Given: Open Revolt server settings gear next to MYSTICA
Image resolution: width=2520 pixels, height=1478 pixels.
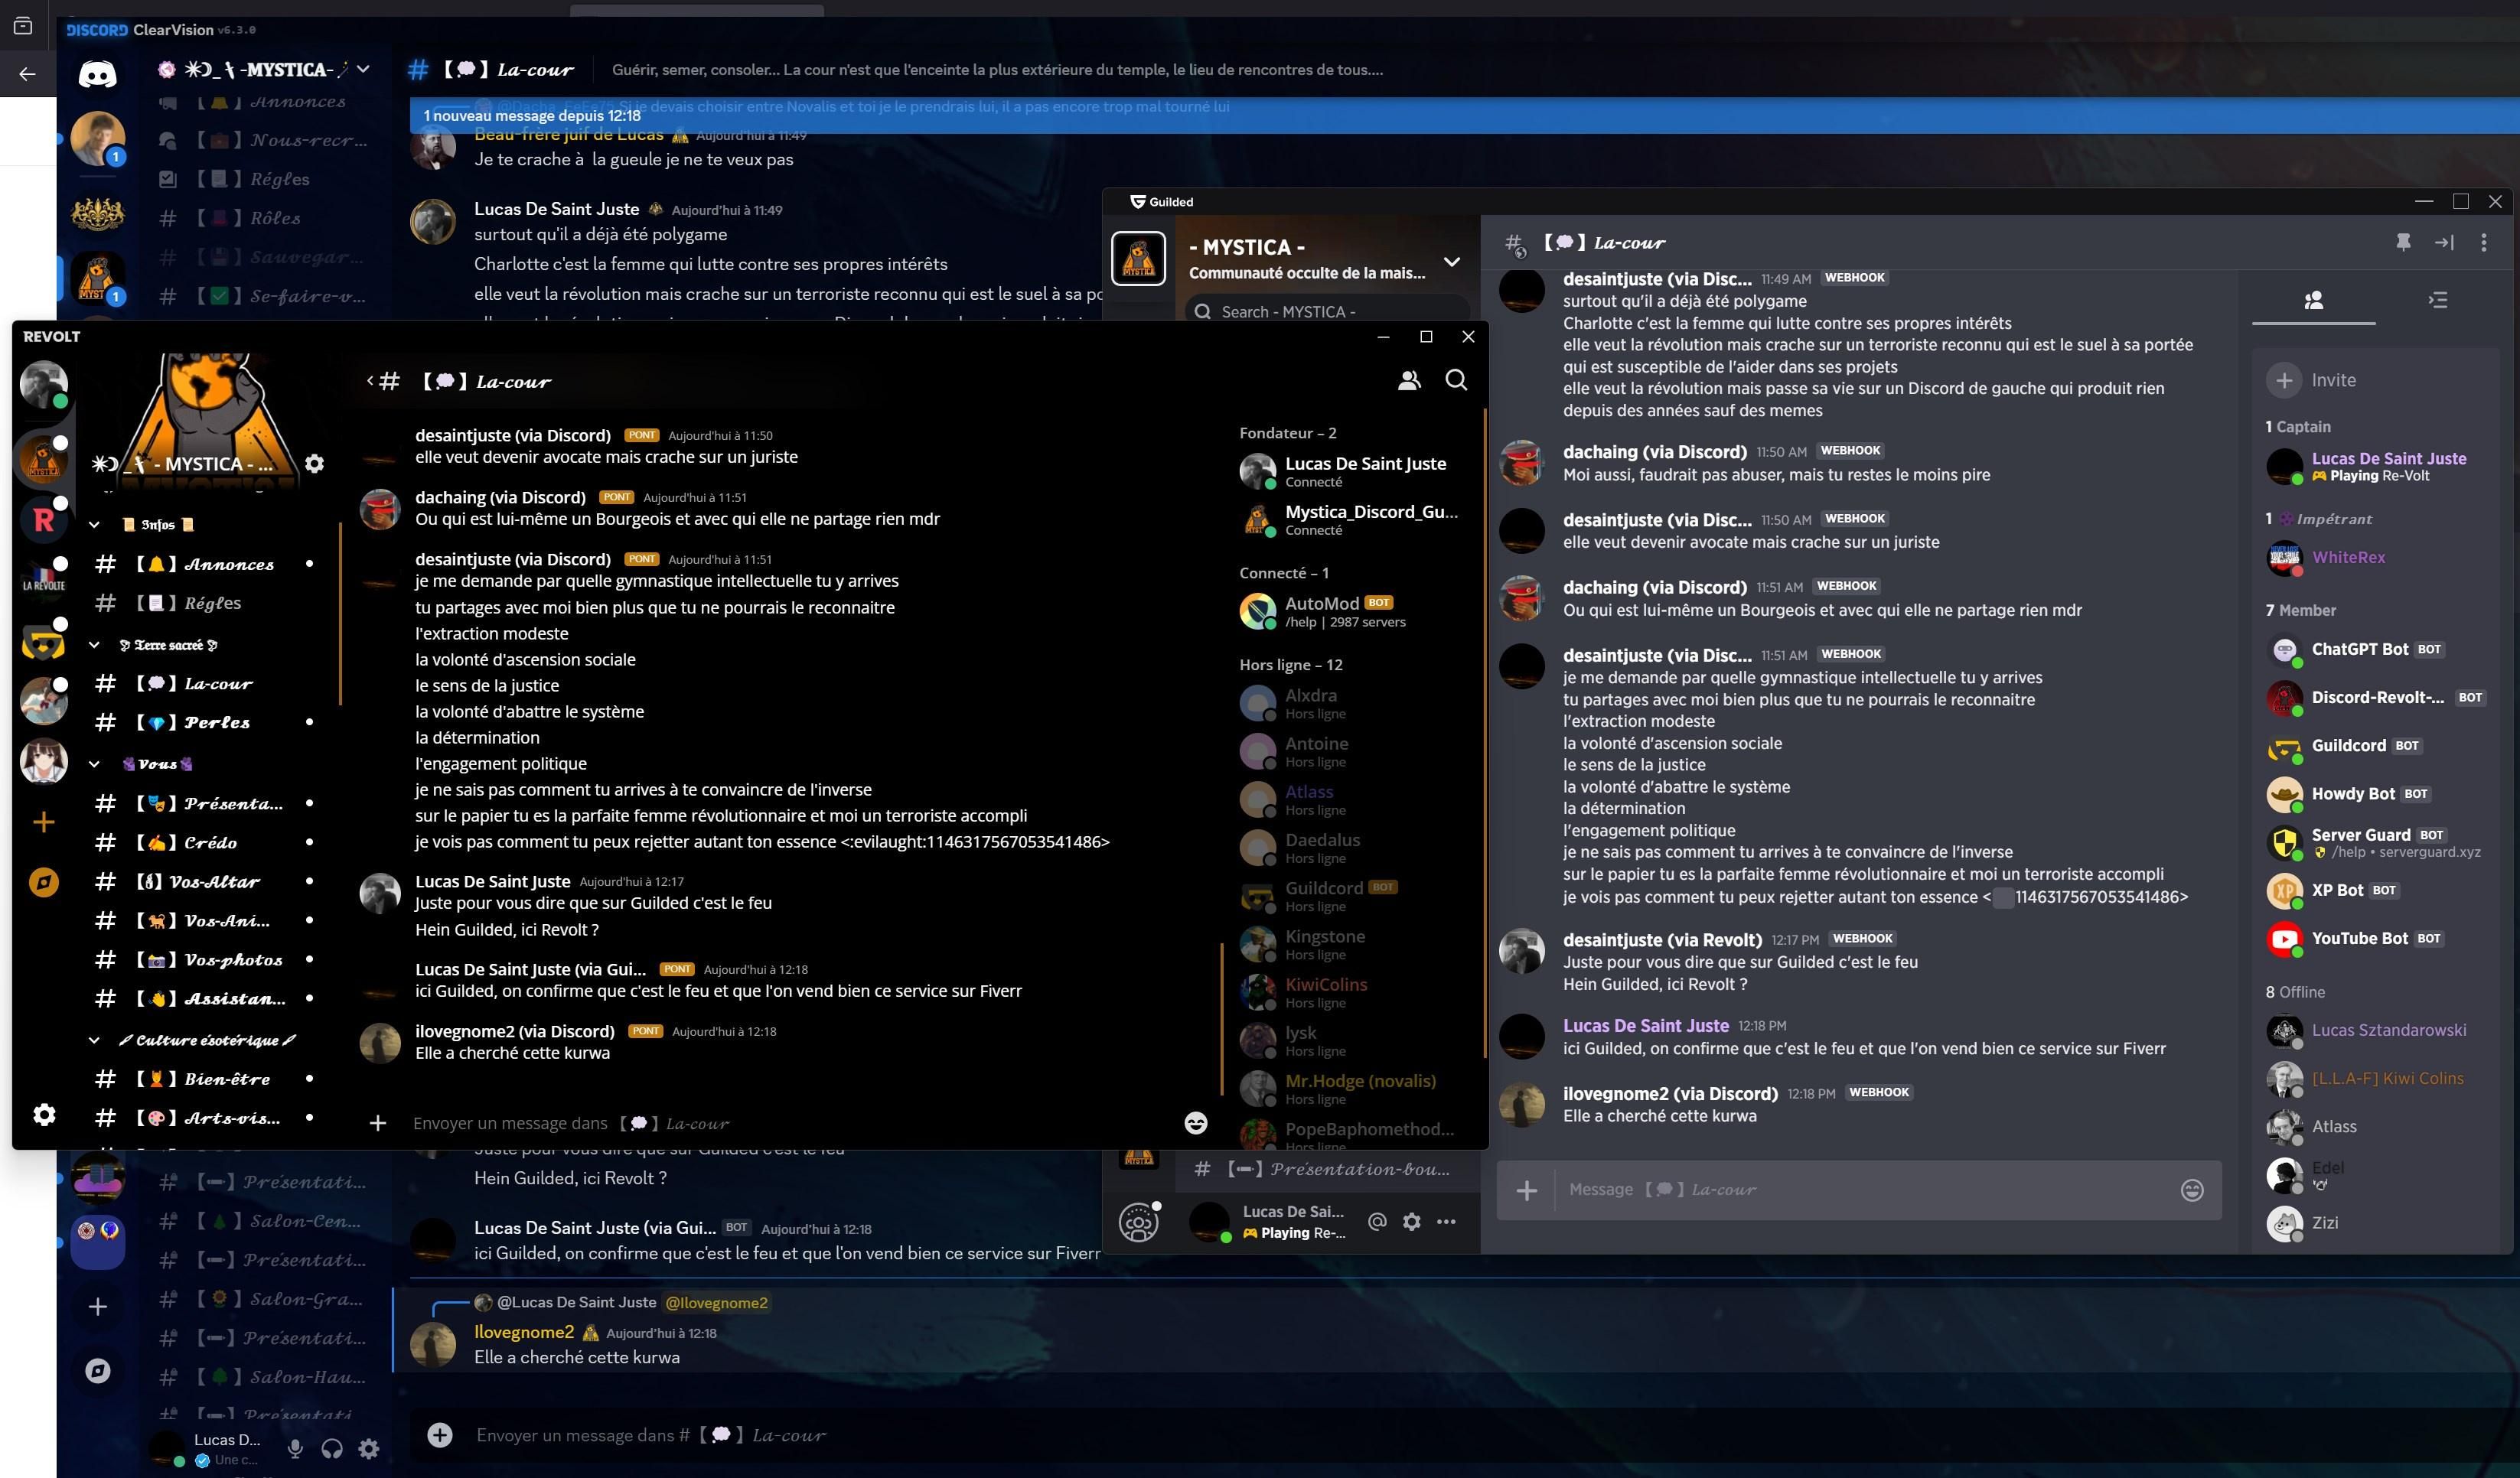Looking at the screenshot, I should [314, 463].
